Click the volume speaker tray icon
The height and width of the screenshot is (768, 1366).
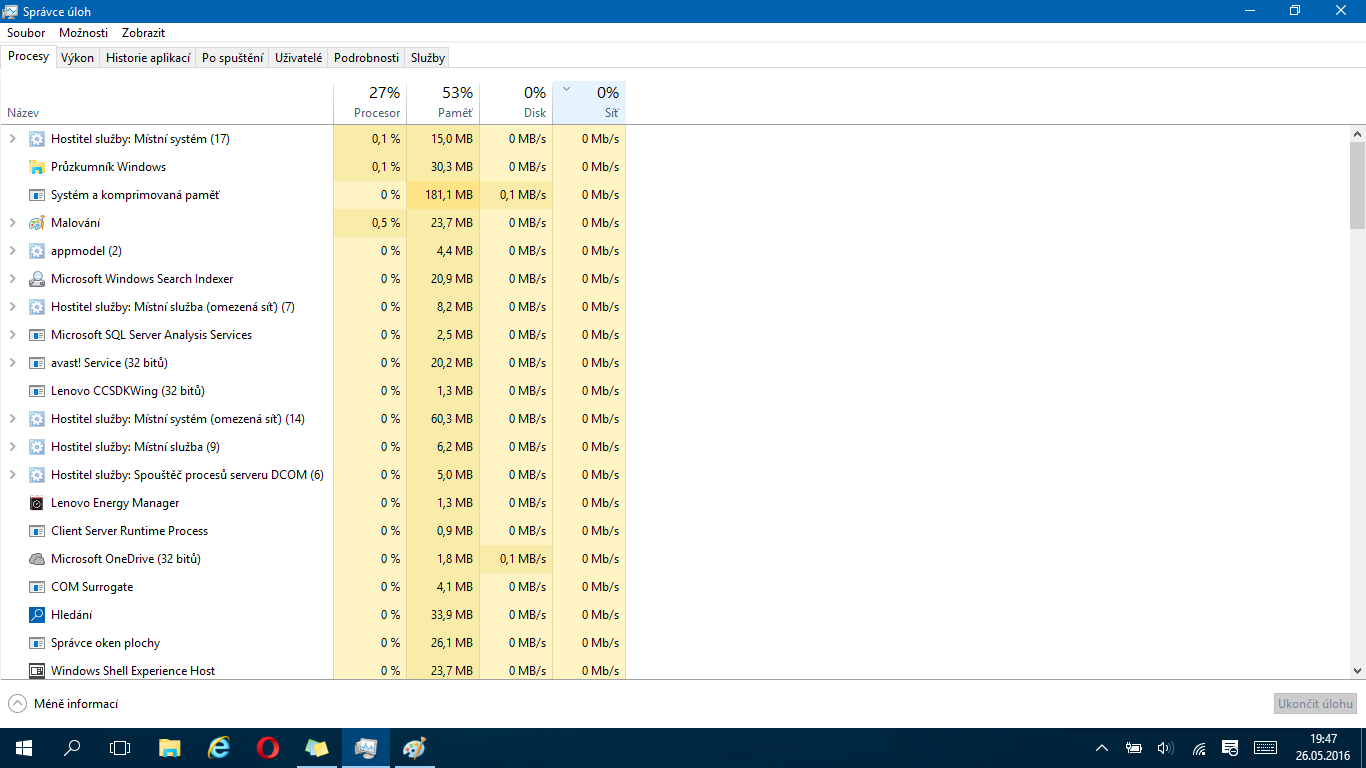1165,748
